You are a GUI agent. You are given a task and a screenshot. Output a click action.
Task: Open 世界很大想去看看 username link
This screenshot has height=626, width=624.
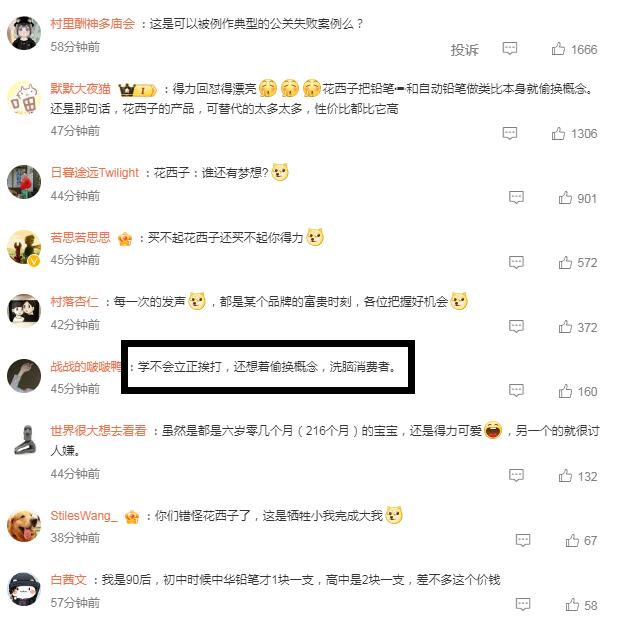(x=98, y=431)
